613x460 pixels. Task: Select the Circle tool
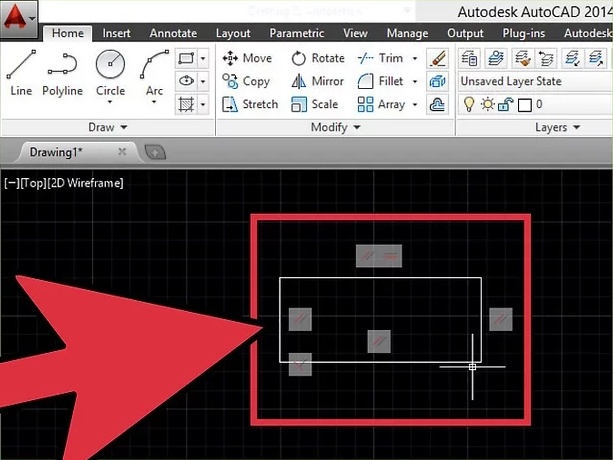coord(110,72)
